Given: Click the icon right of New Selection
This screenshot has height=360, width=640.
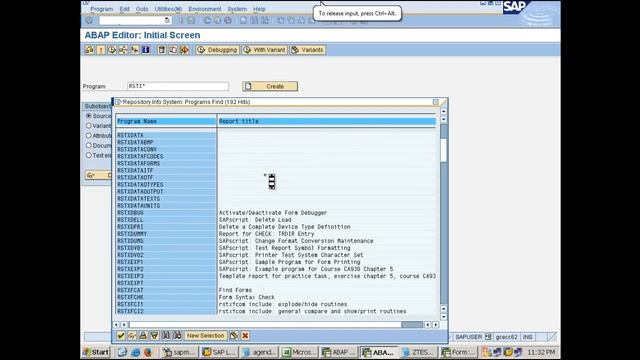Looking at the screenshot, I should coord(233,336).
